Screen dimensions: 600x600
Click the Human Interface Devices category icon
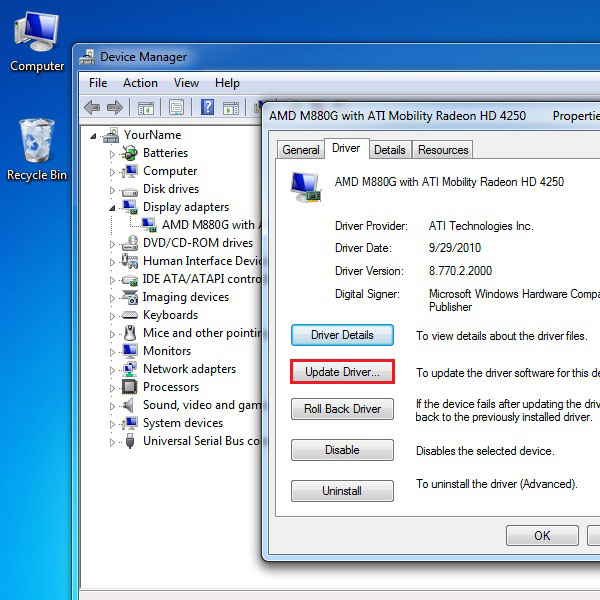coord(130,261)
